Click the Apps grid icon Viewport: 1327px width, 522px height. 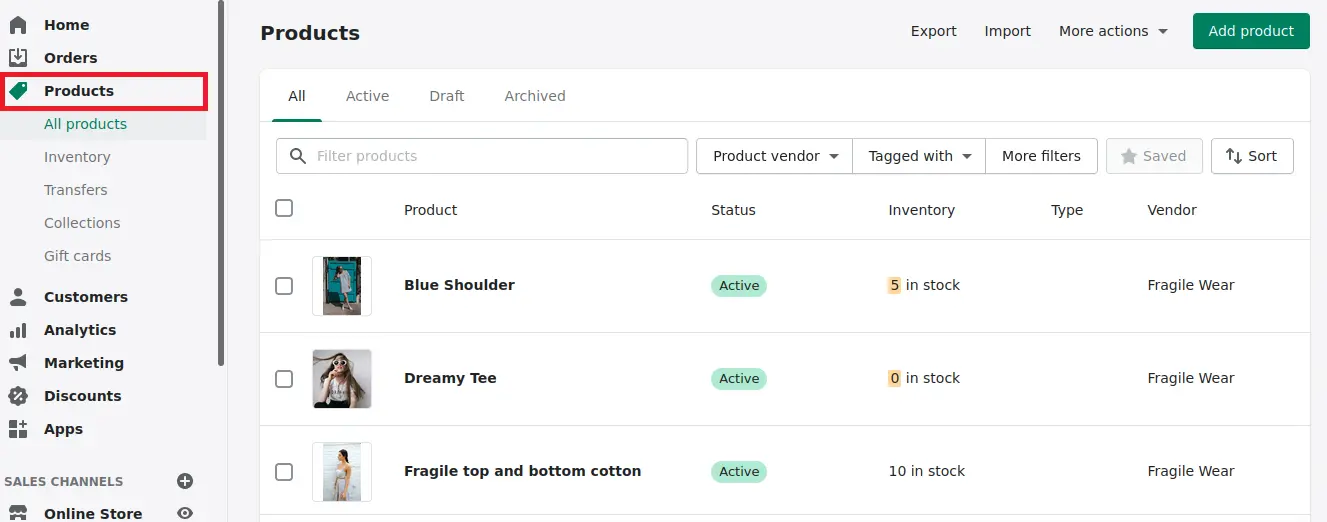[18, 429]
